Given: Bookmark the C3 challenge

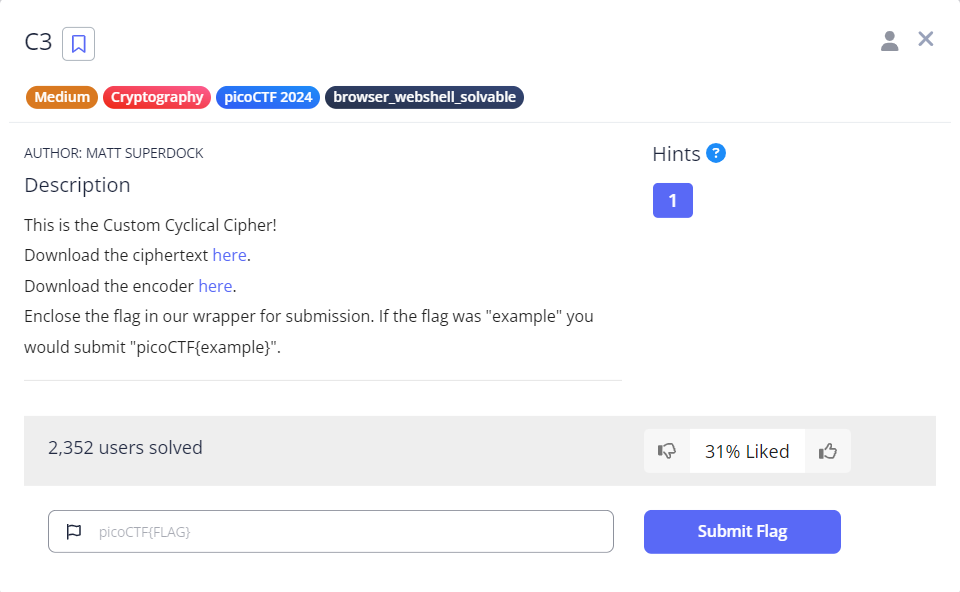Looking at the screenshot, I should (x=78, y=43).
